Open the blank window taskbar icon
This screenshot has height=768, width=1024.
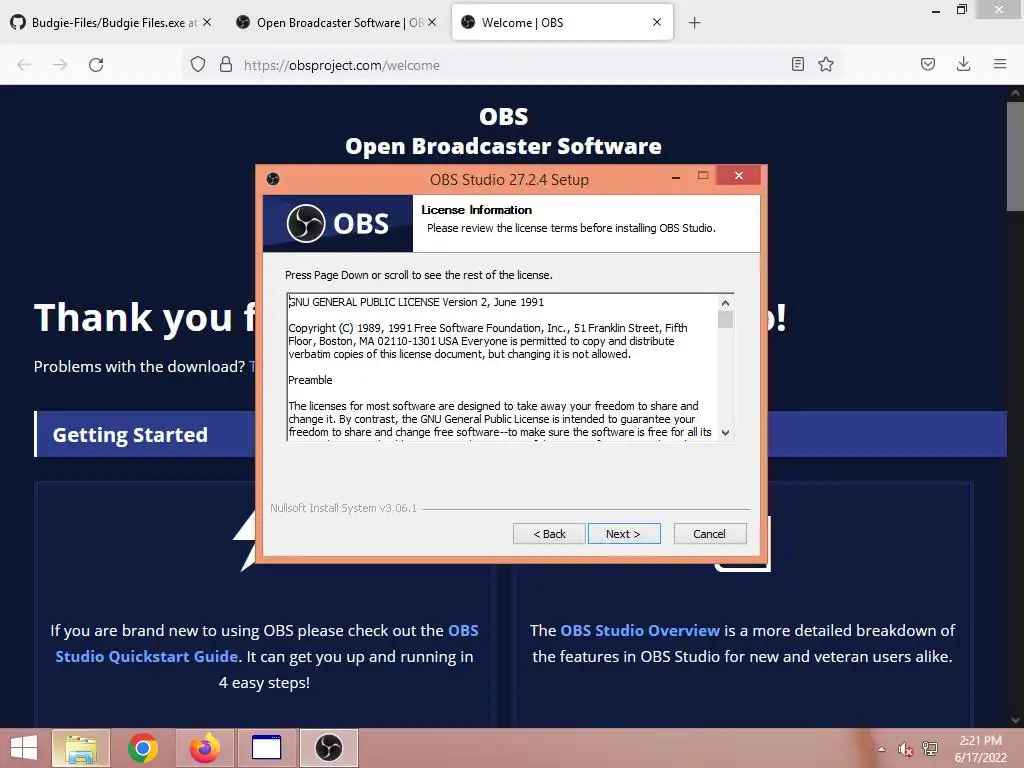pyautogui.click(x=266, y=748)
